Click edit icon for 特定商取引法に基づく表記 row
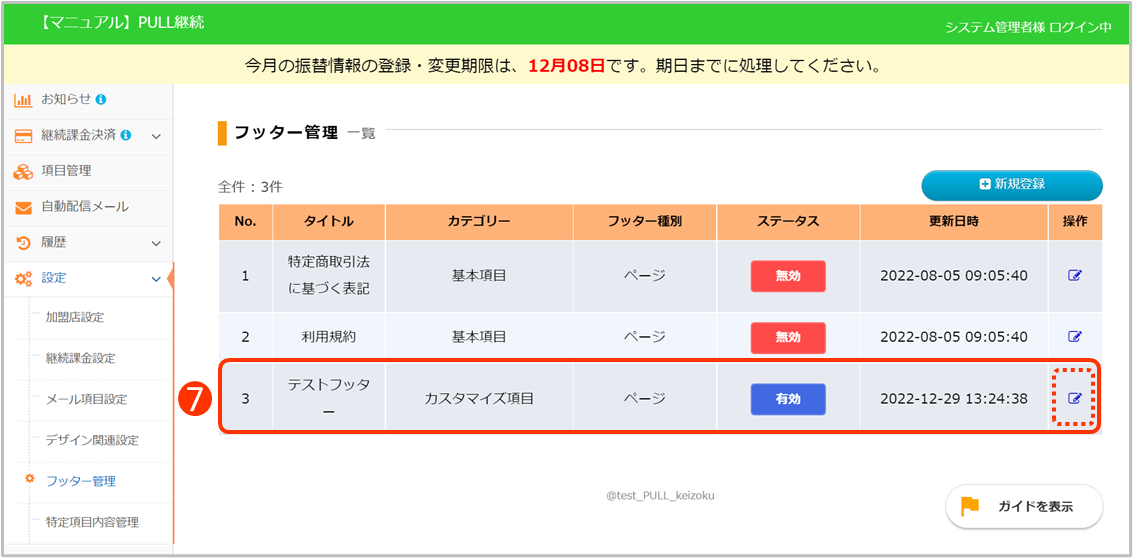Image resolution: width=1133 pixels, height=558 pixels. click(1075, 276)
